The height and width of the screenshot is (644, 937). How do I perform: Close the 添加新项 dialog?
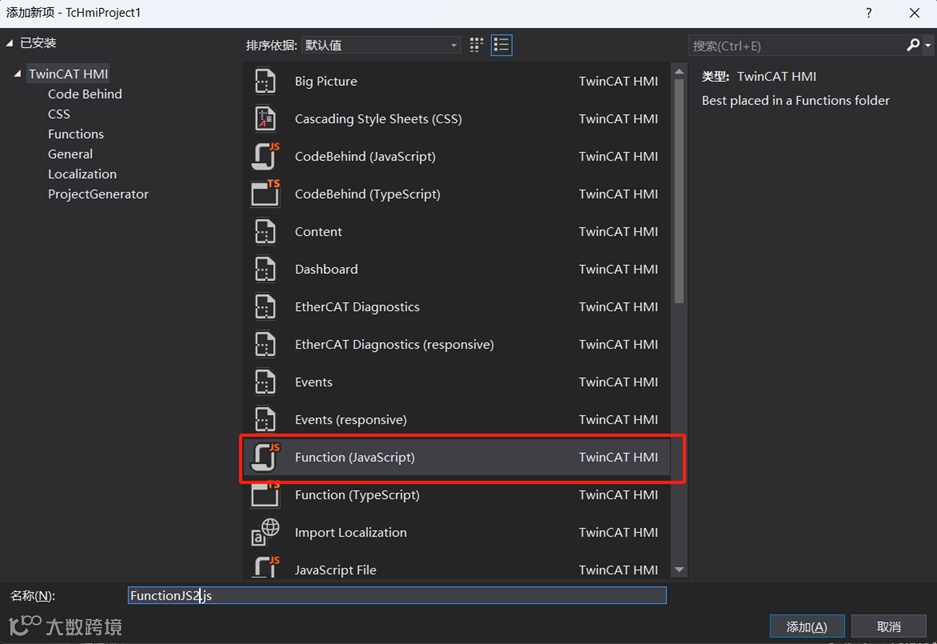[x=914, y=13]
